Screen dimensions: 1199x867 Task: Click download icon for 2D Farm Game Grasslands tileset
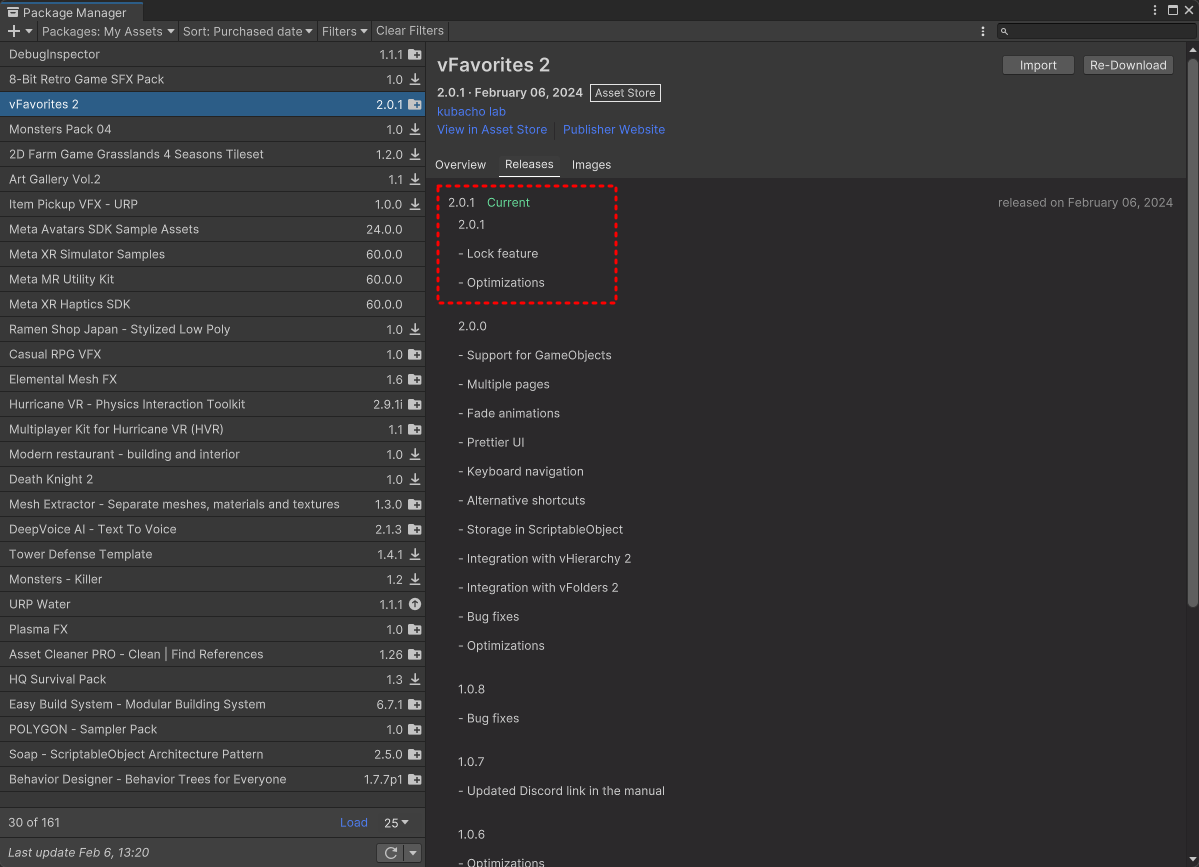(x=414, y=154)
